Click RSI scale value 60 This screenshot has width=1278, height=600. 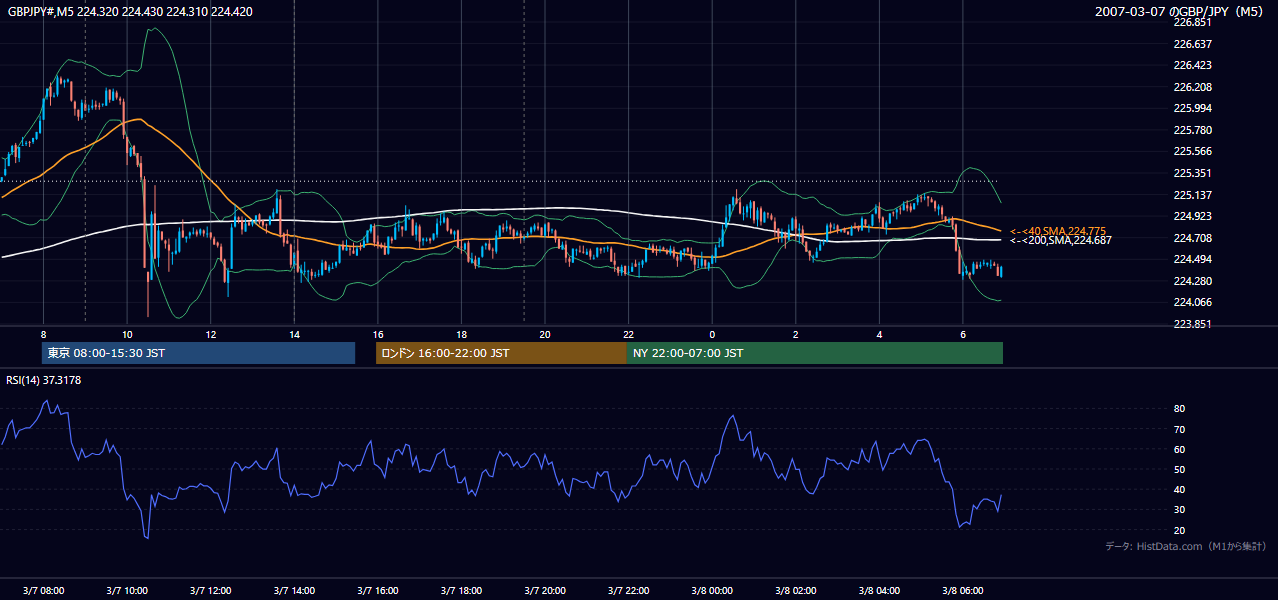pos(1179,449)
